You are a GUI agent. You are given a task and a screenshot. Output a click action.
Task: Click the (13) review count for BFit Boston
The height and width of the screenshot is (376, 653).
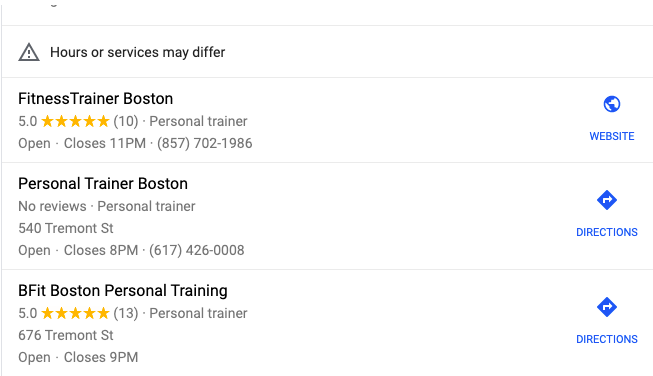pos(126,313)
